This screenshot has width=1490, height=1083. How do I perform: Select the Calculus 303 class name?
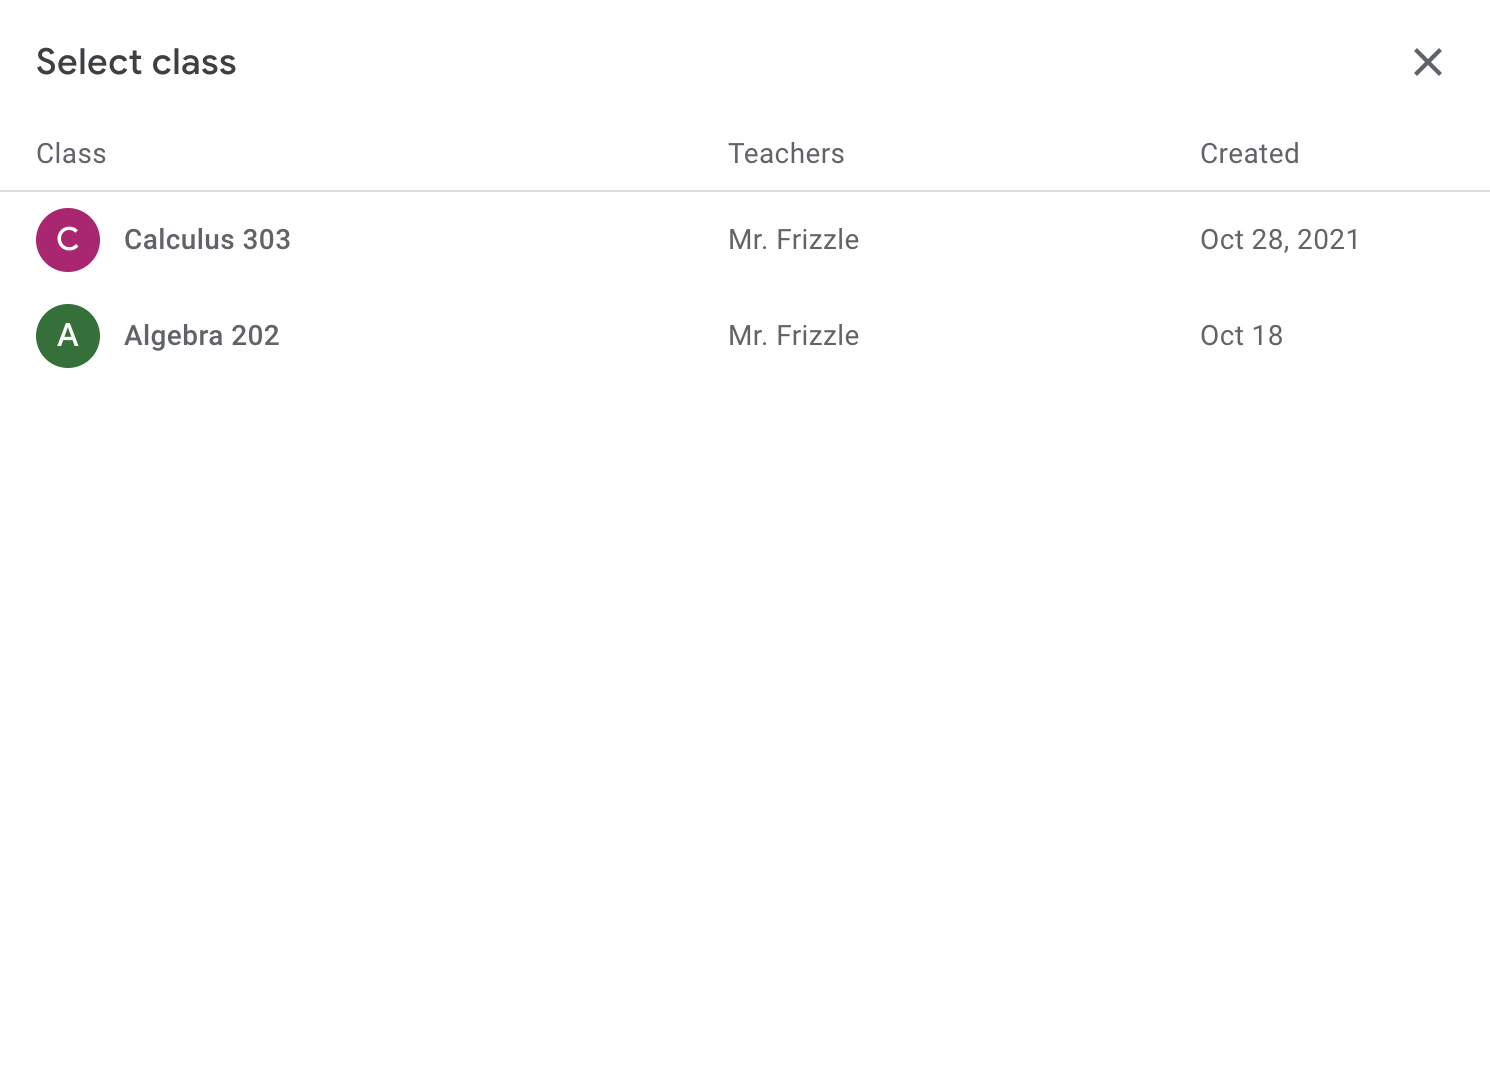pyautogui.click(x=207, y=240)
